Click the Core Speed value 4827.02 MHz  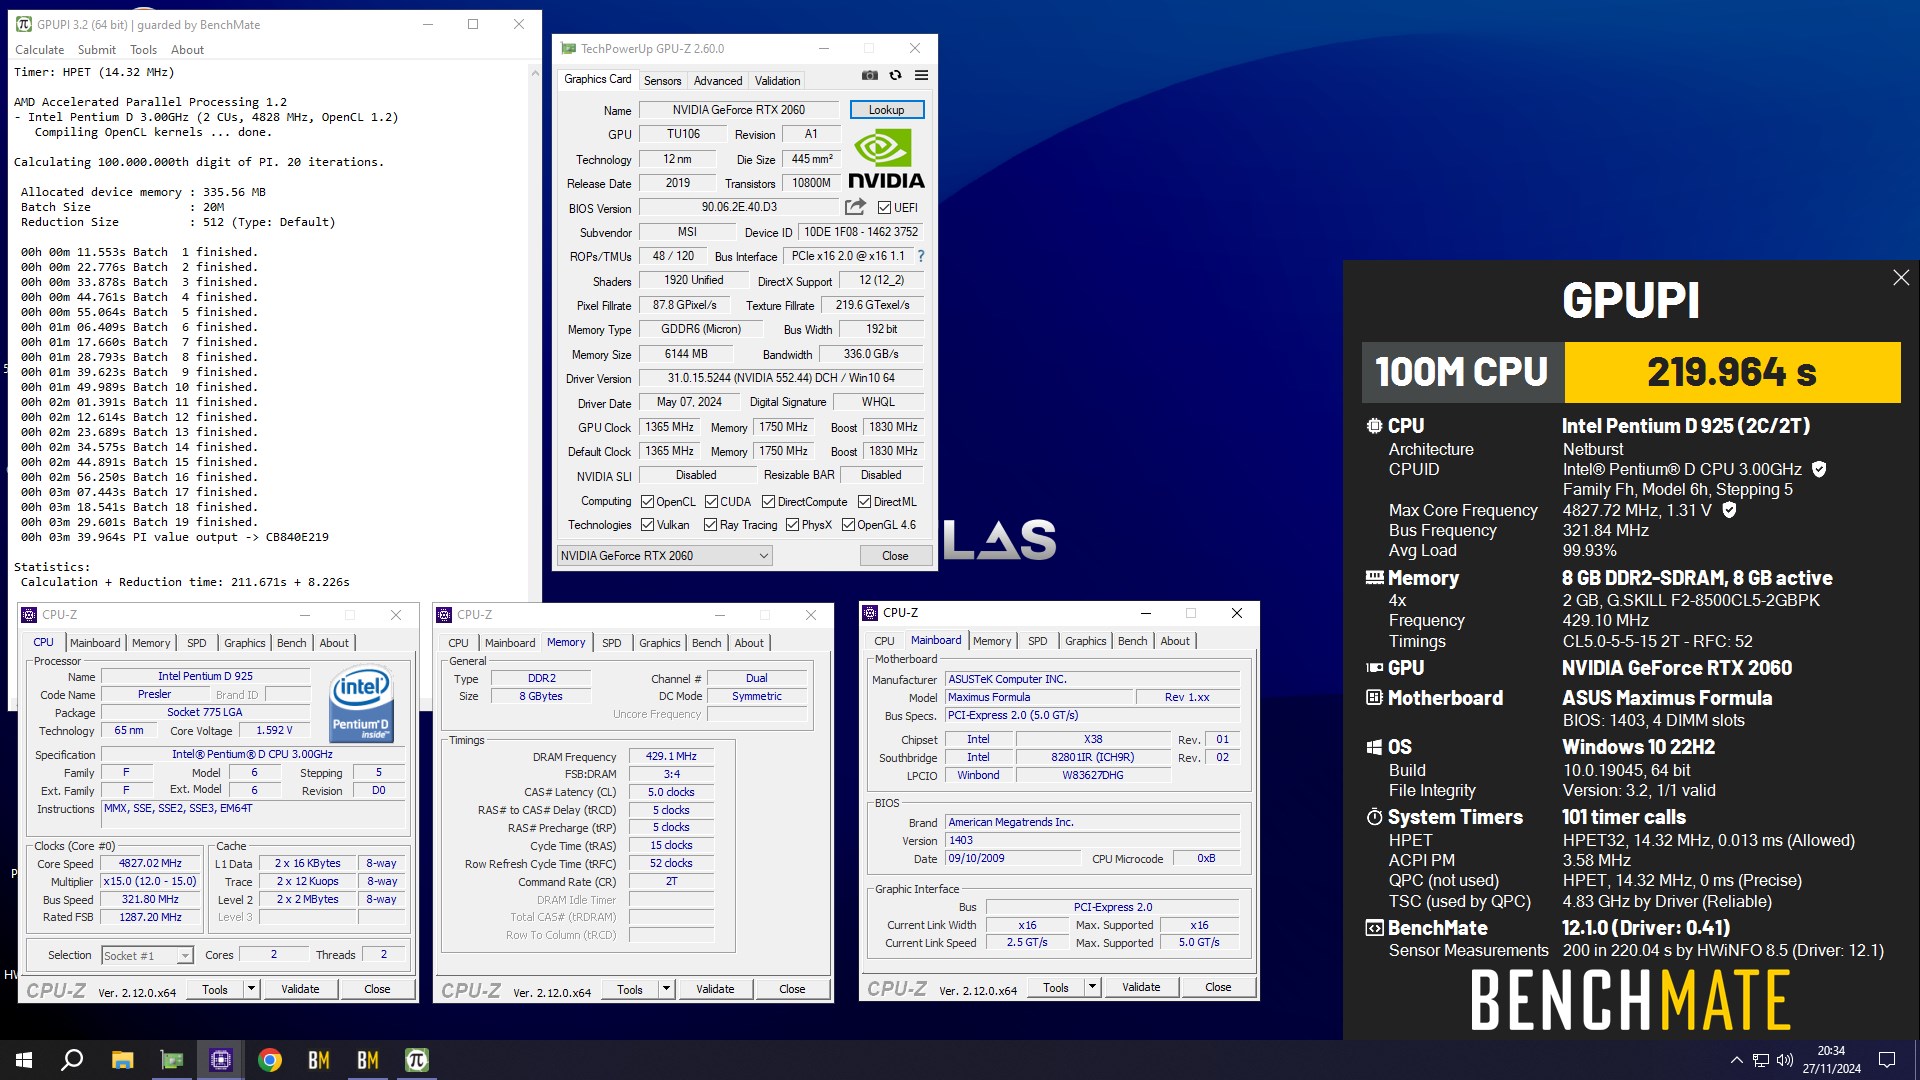[x=150, y=864]
